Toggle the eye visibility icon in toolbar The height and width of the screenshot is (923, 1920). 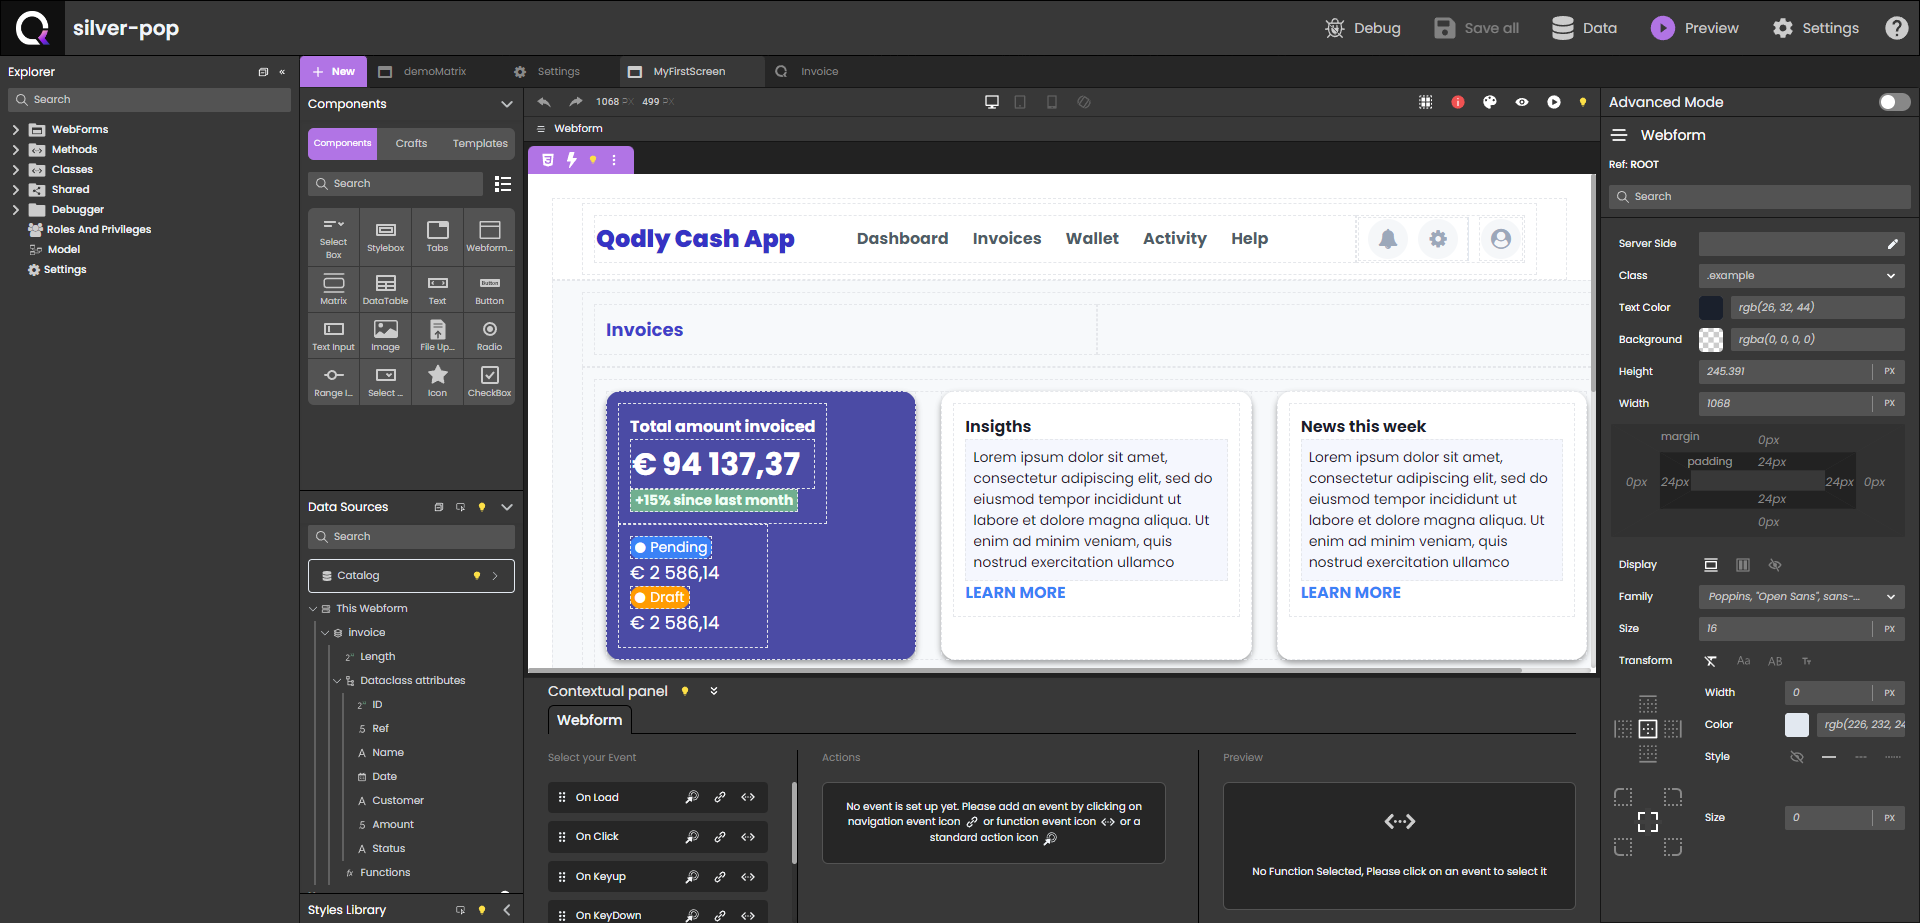(x=1522, y=102)
